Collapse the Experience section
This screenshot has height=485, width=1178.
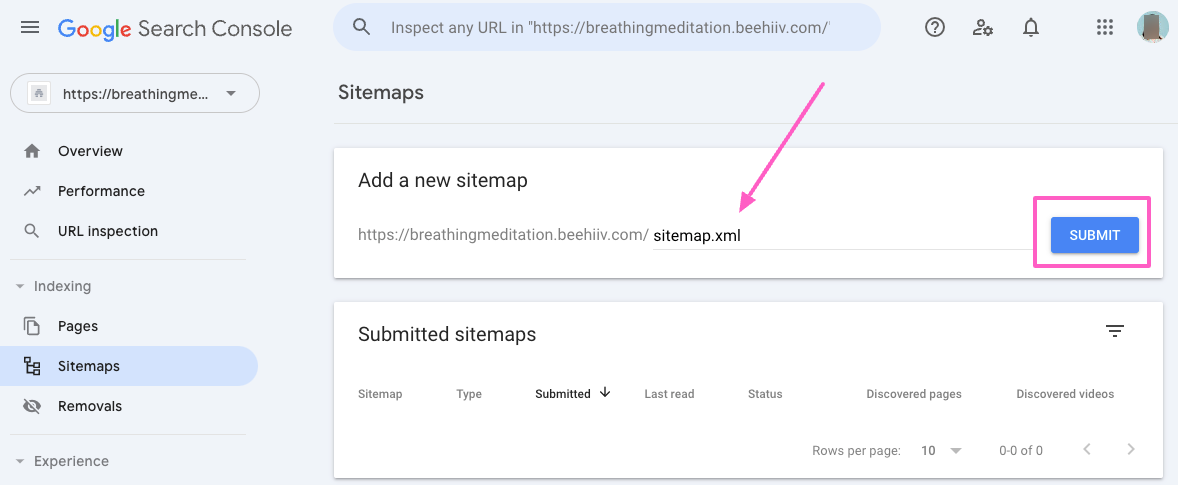[20, 461]
